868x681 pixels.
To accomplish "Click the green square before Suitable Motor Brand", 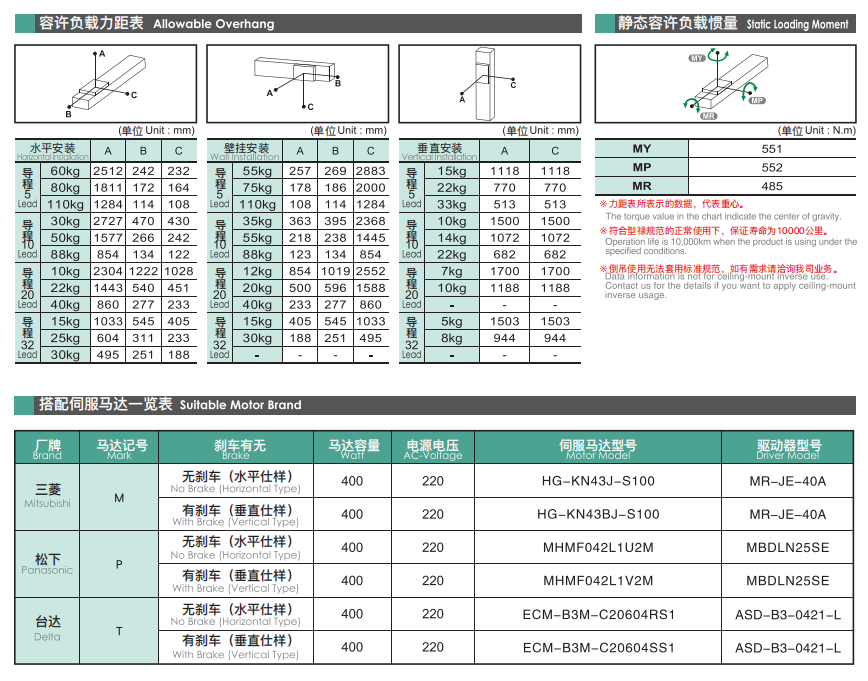I will (25, 405).
